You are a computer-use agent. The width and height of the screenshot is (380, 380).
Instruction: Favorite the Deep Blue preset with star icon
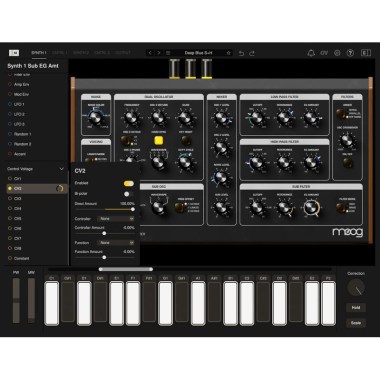coord(229,53)
